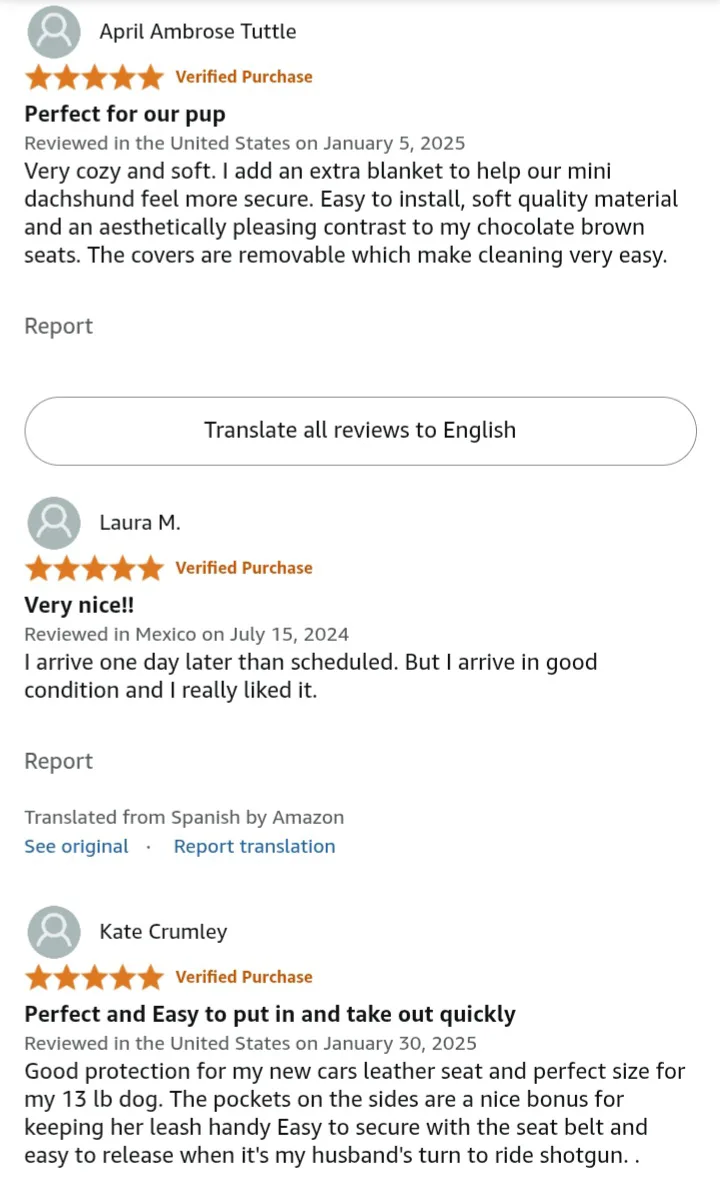Report April Ambrose Tuttle's review

point(58,326)
